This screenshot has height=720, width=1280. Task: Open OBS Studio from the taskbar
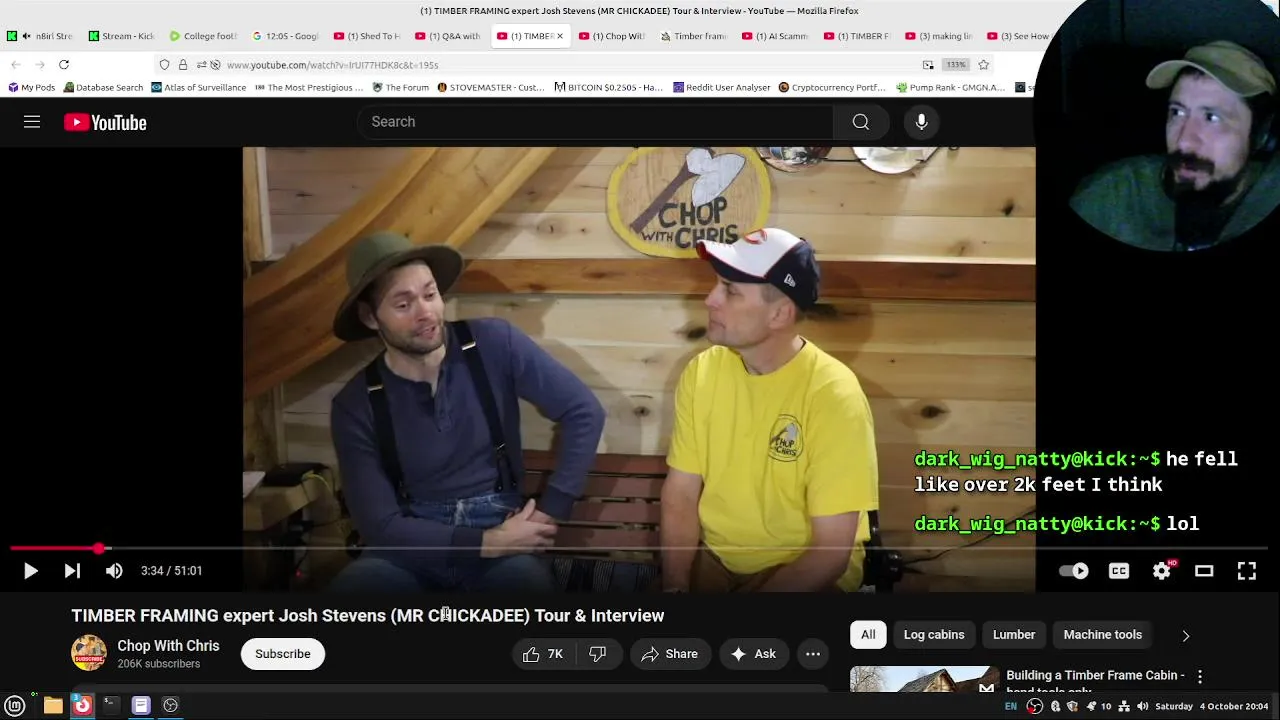[170, 705]
